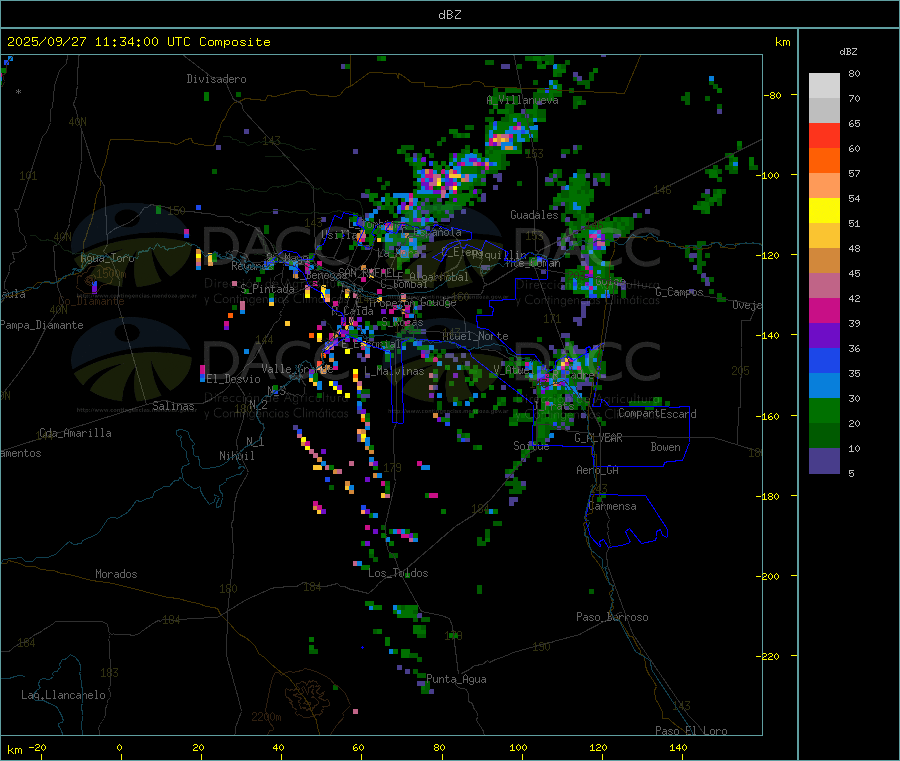Click the G_Campos location label

point(680,292)
